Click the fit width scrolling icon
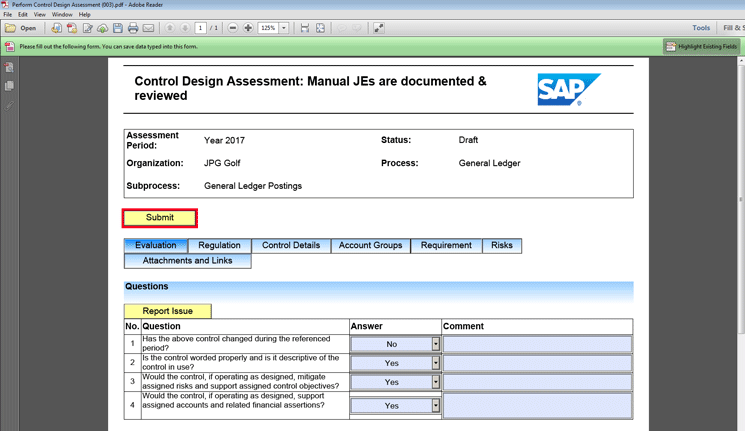Screen dimensions: 745x431 tap(305, 28)
